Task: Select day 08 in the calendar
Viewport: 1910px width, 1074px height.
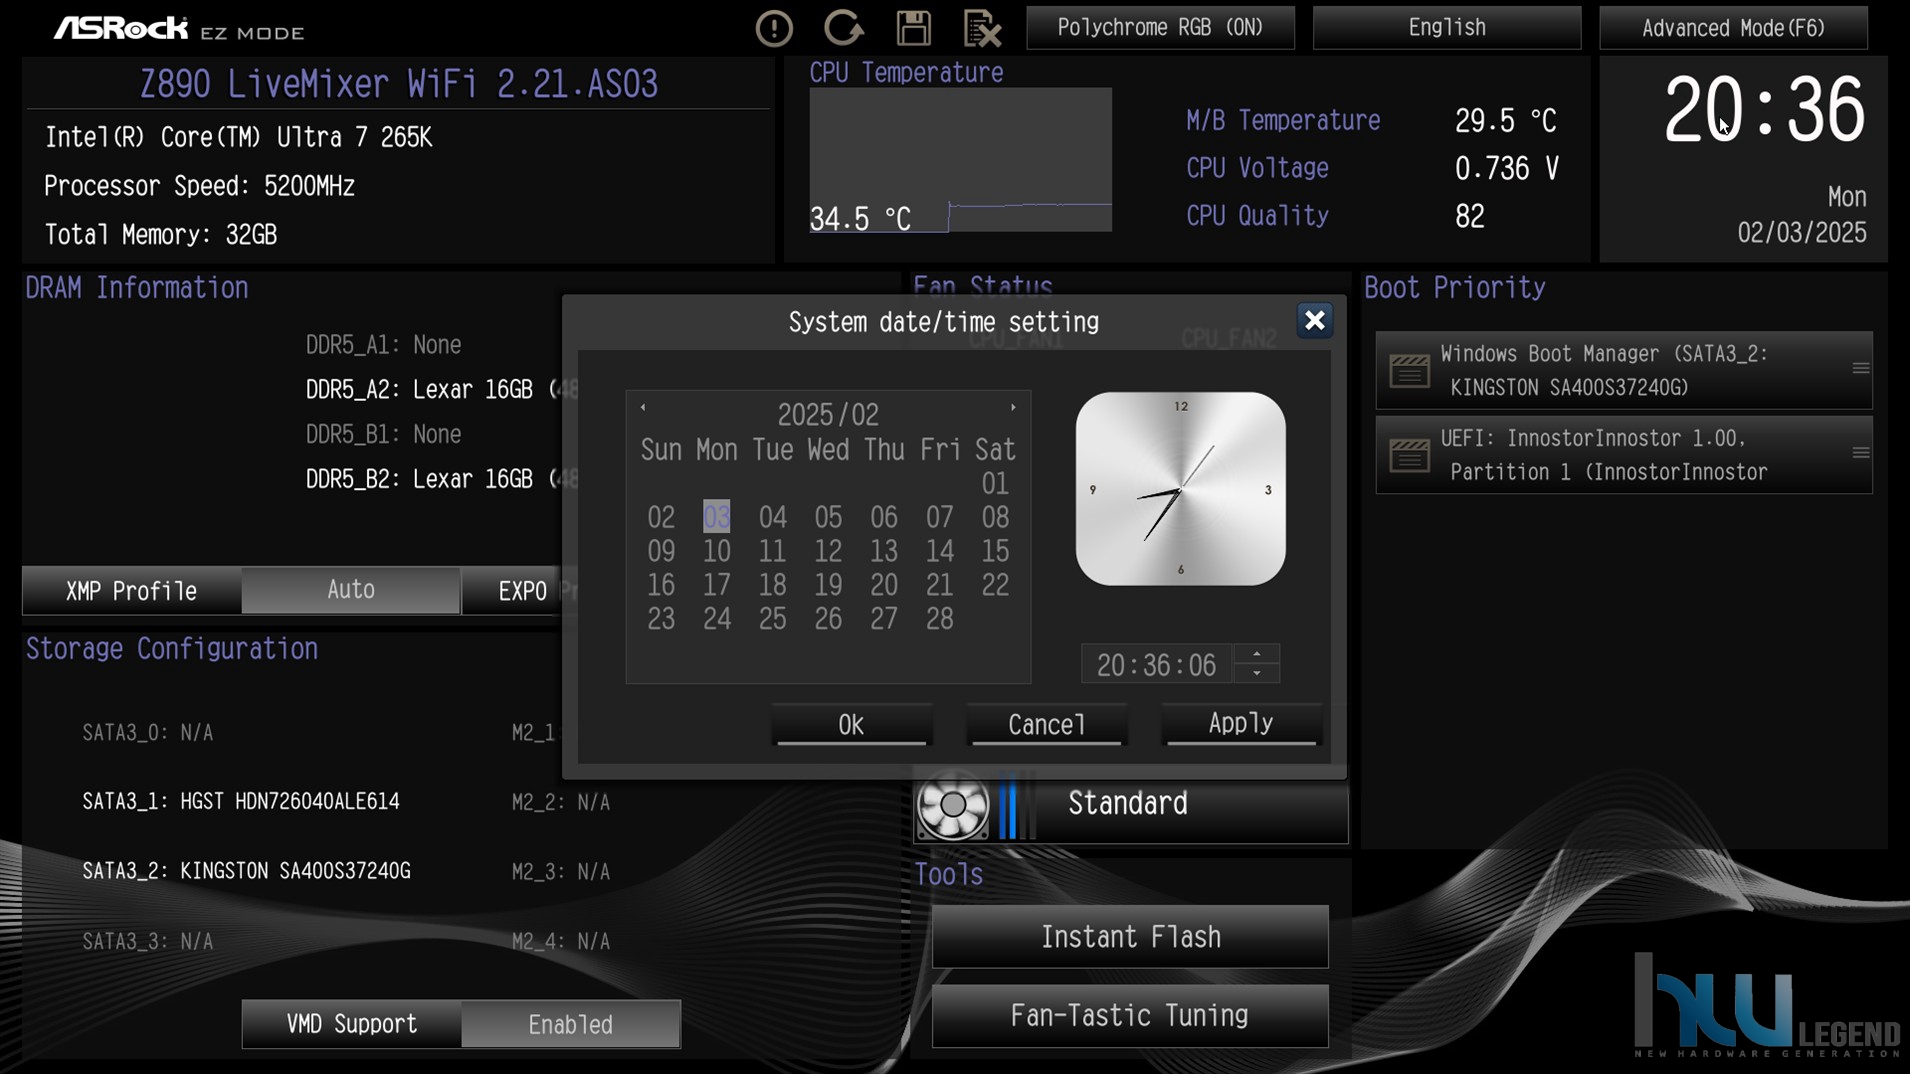Action: (995, 517)
